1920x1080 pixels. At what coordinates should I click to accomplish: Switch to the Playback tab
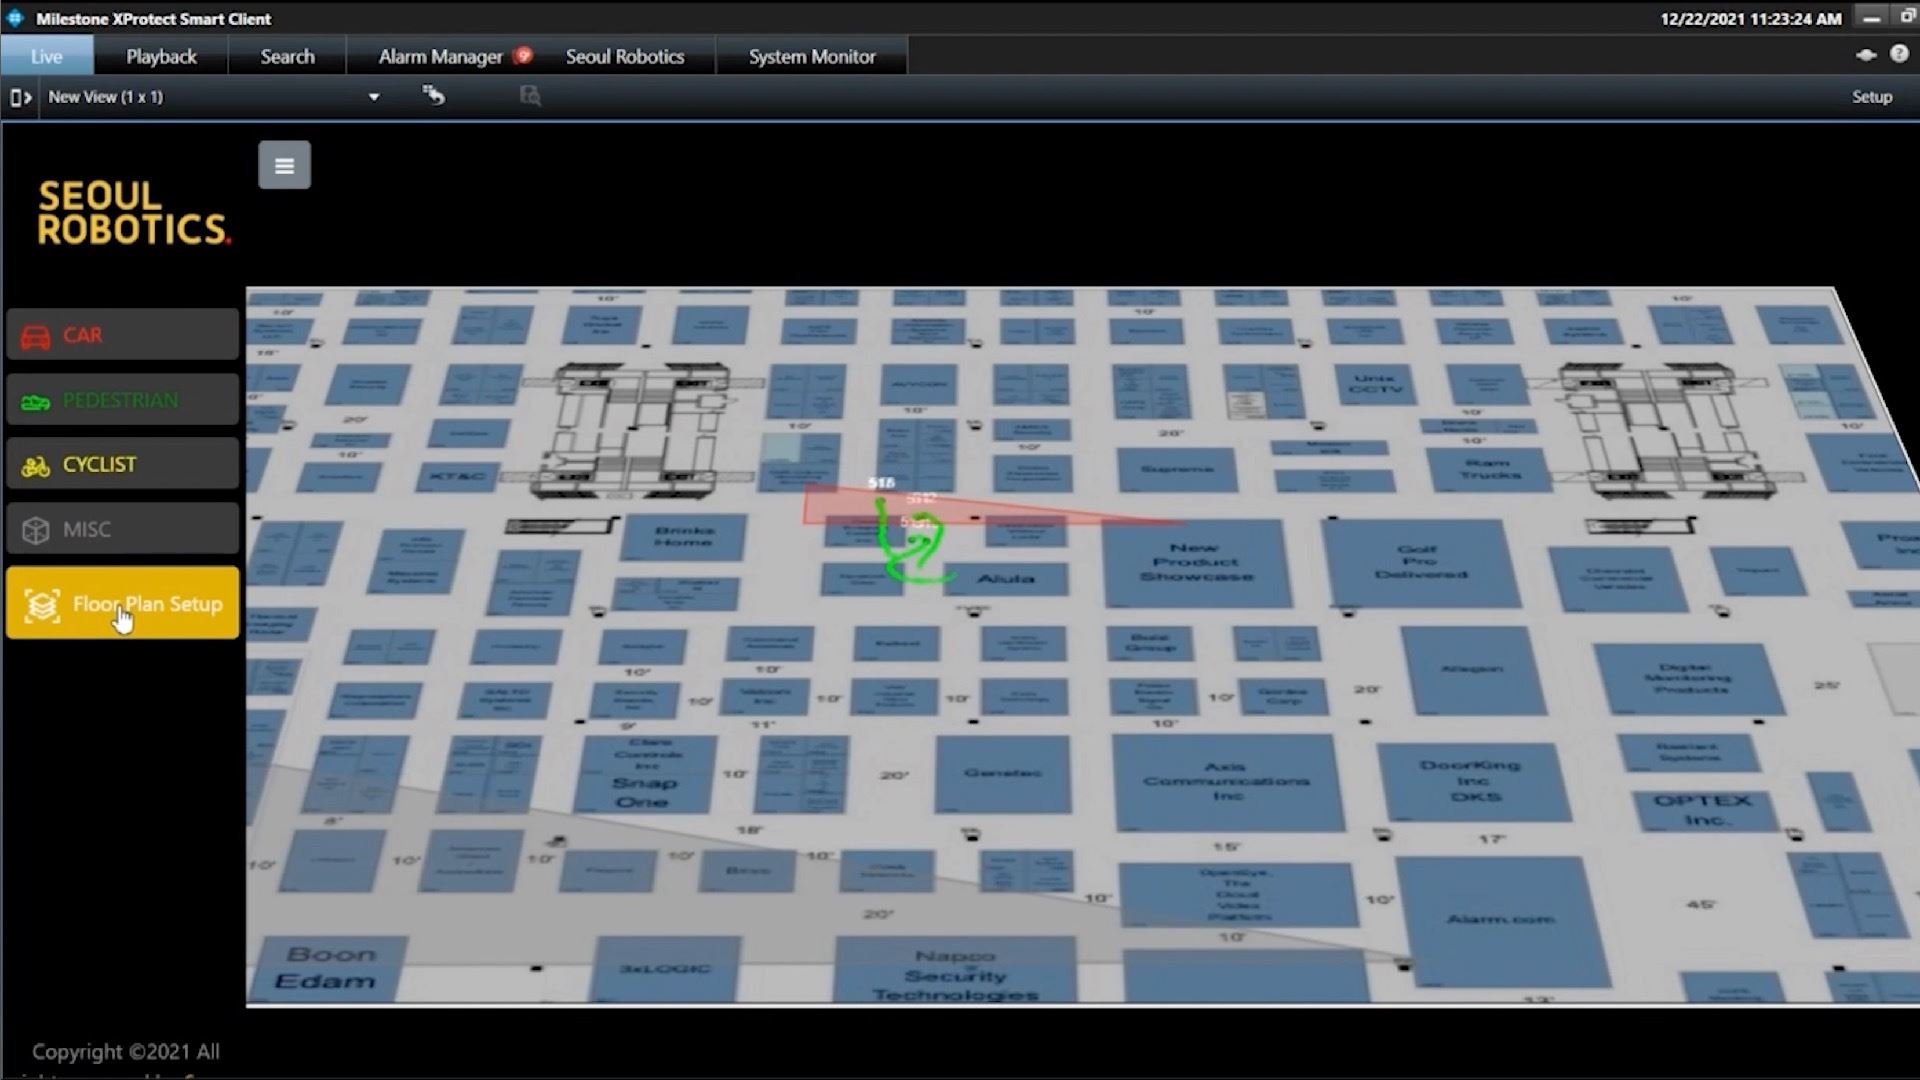point(161,57)
